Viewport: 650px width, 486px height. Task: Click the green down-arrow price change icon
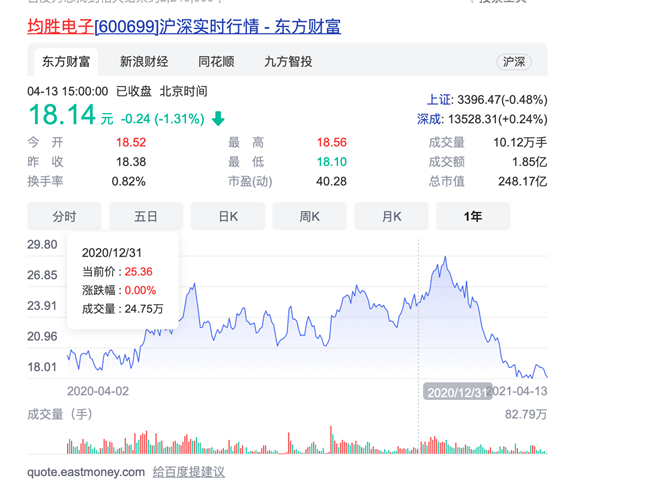218,119
